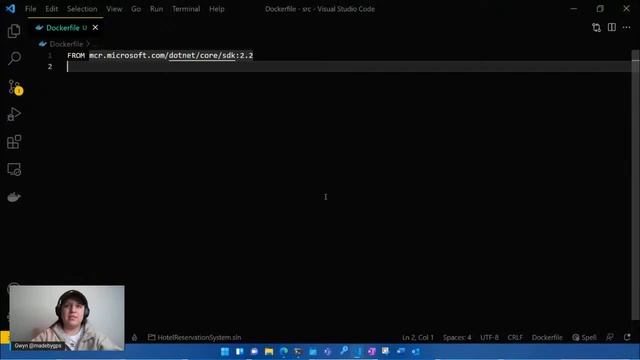Open the Docker view in activity bar
640x360 pixels.
pos(14,197)
